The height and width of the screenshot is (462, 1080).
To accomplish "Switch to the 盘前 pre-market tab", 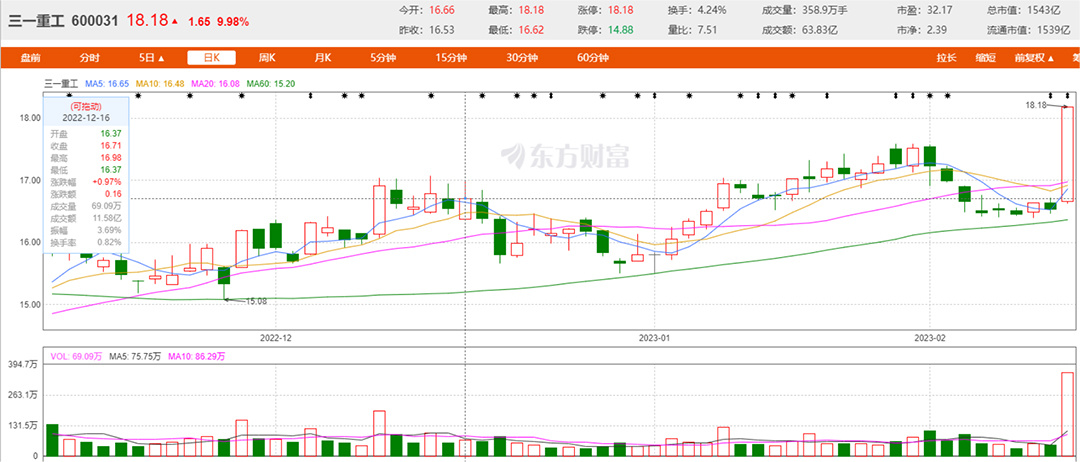I will point(30,59).
